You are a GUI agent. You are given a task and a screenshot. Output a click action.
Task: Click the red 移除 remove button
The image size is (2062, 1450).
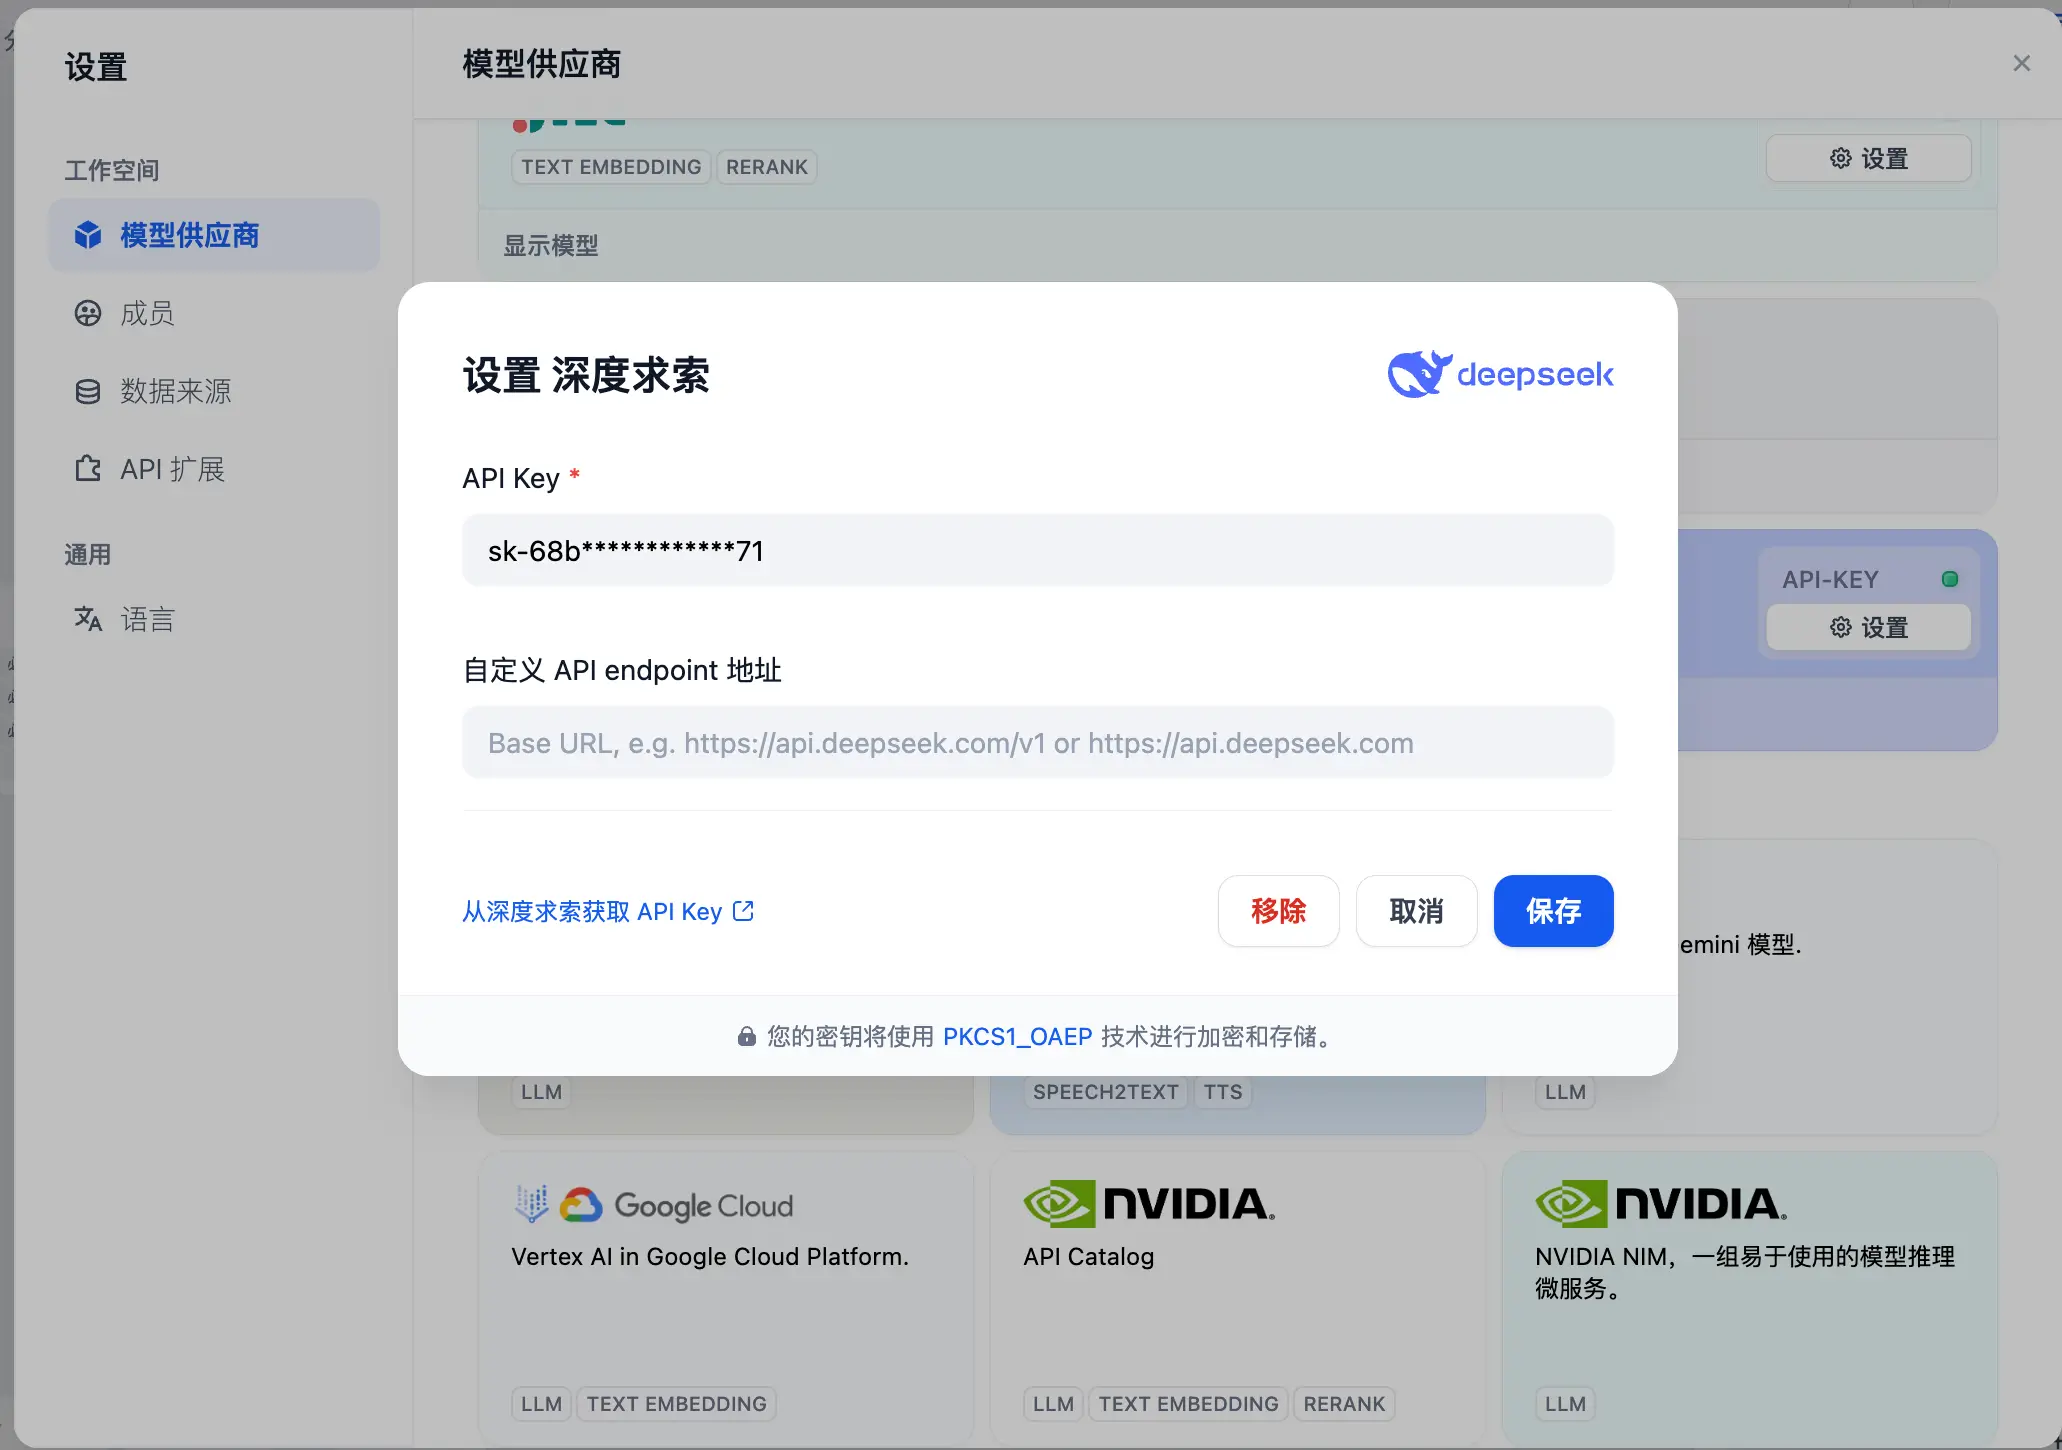(1278, 911)
